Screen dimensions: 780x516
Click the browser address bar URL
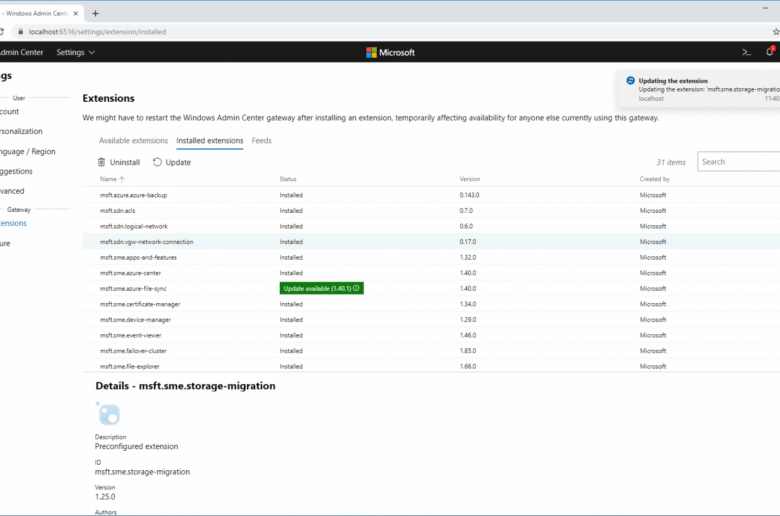97,32
